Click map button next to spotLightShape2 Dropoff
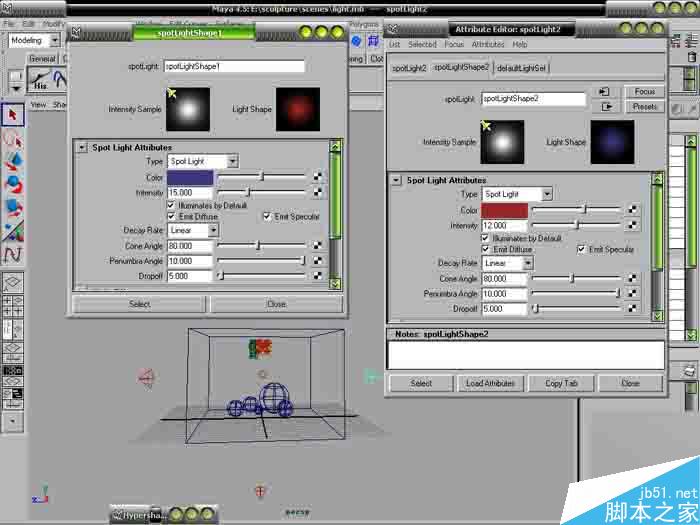700x525 pixels. point(632,308)
